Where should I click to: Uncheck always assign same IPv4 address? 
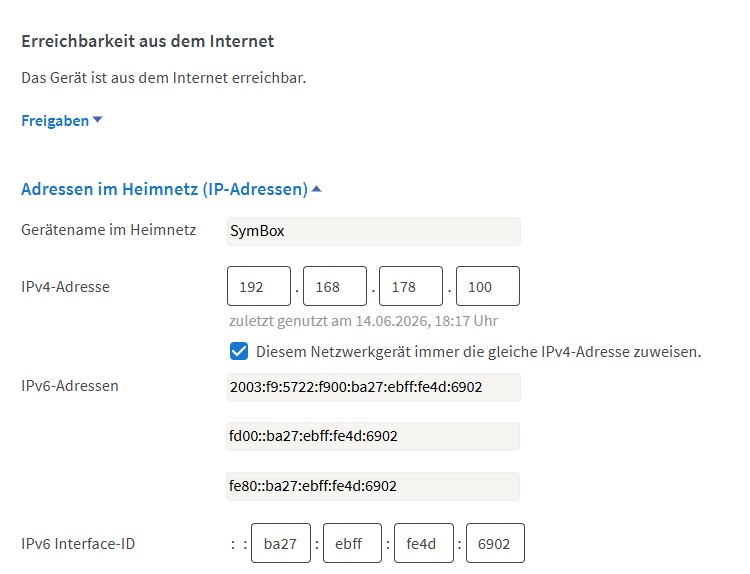click(x=239, y=351)
